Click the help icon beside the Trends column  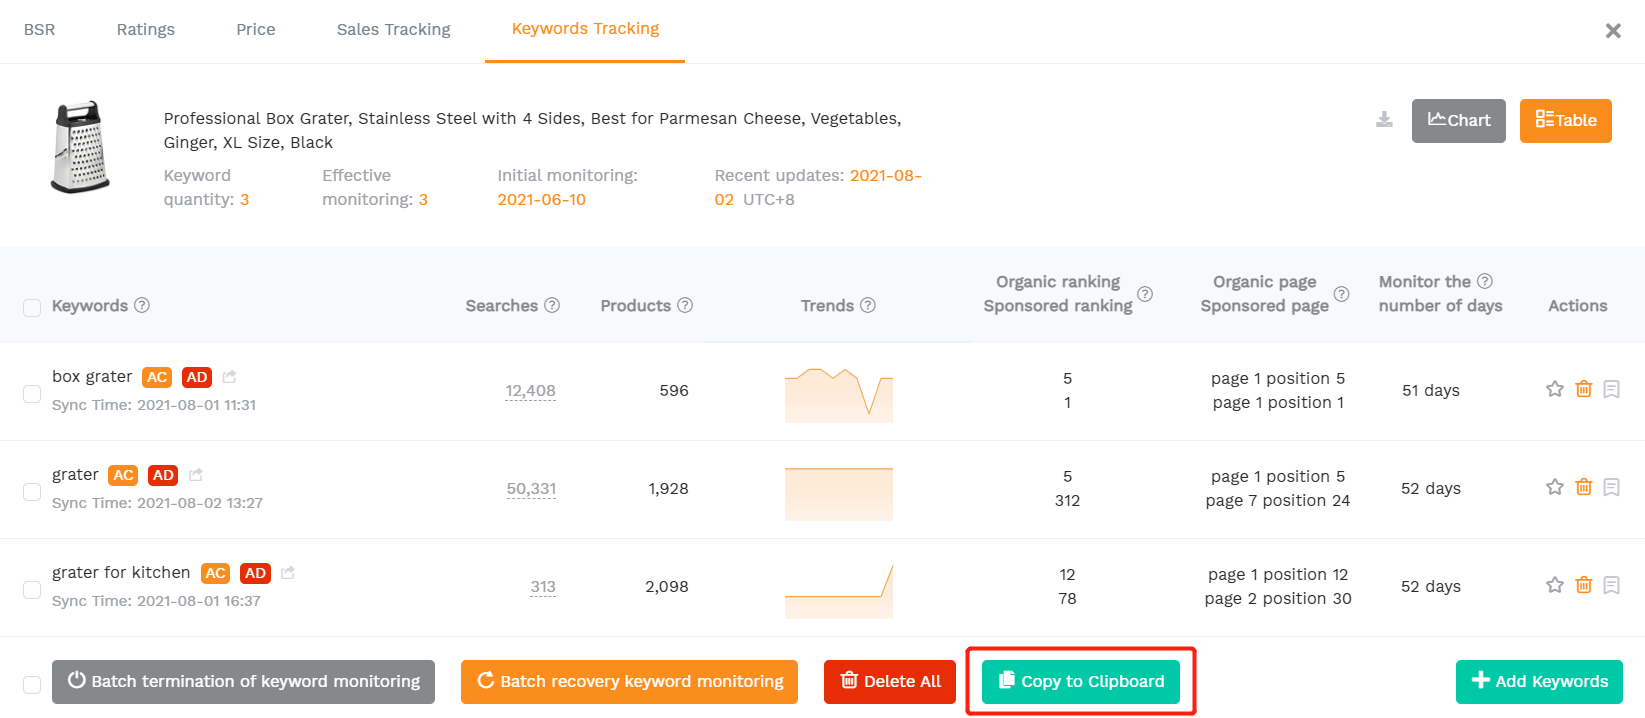point(868,305)
